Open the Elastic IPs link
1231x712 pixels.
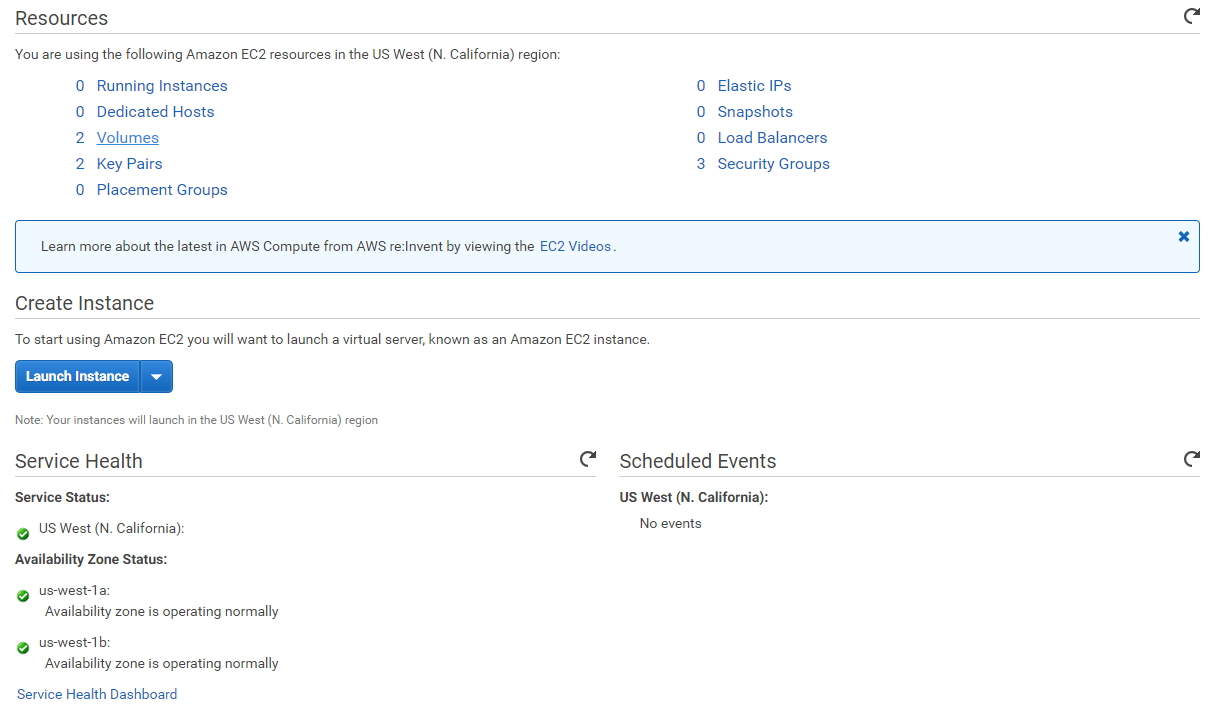coord(754,86)
